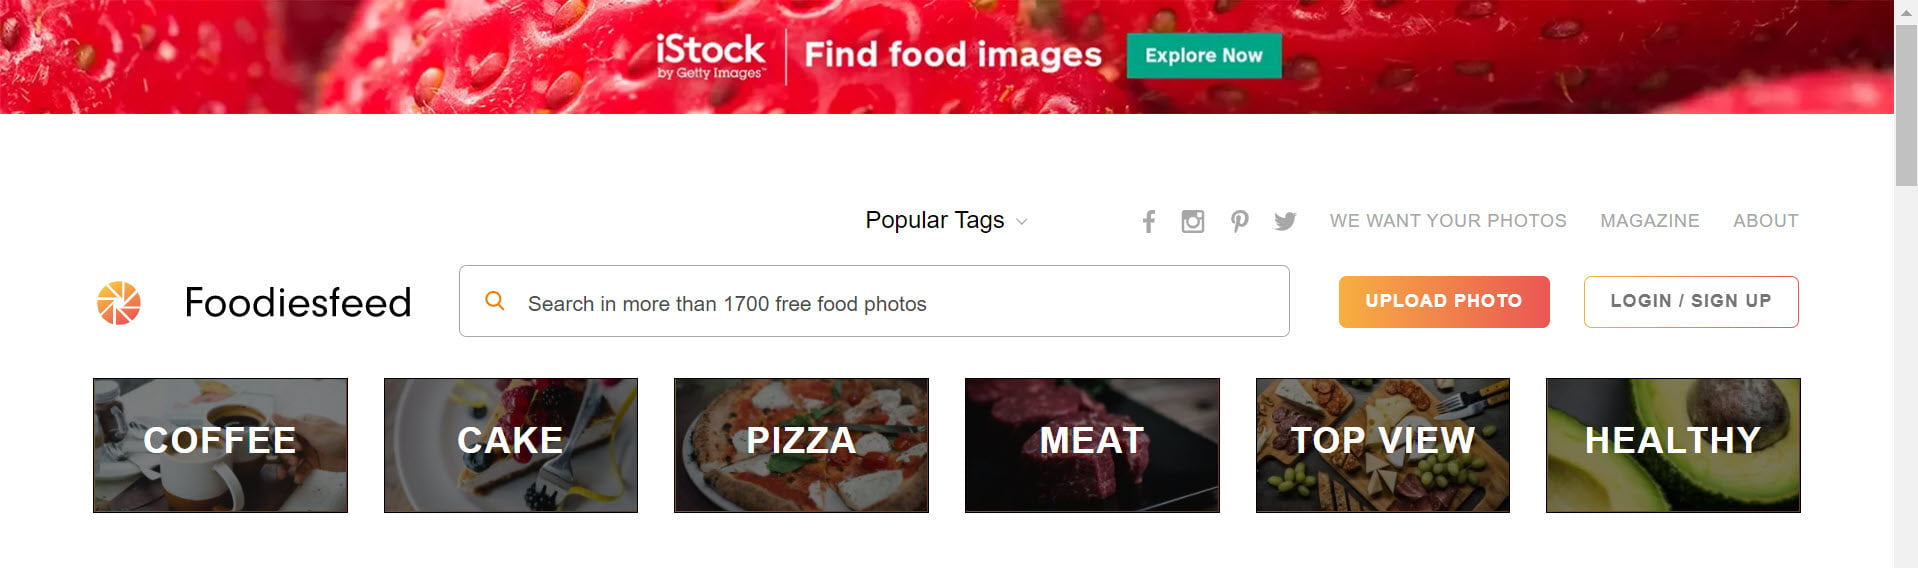This screenshot has height=568, width=1918.
Task: Click the Twitter bird icon
Action: click(1285, 221)
